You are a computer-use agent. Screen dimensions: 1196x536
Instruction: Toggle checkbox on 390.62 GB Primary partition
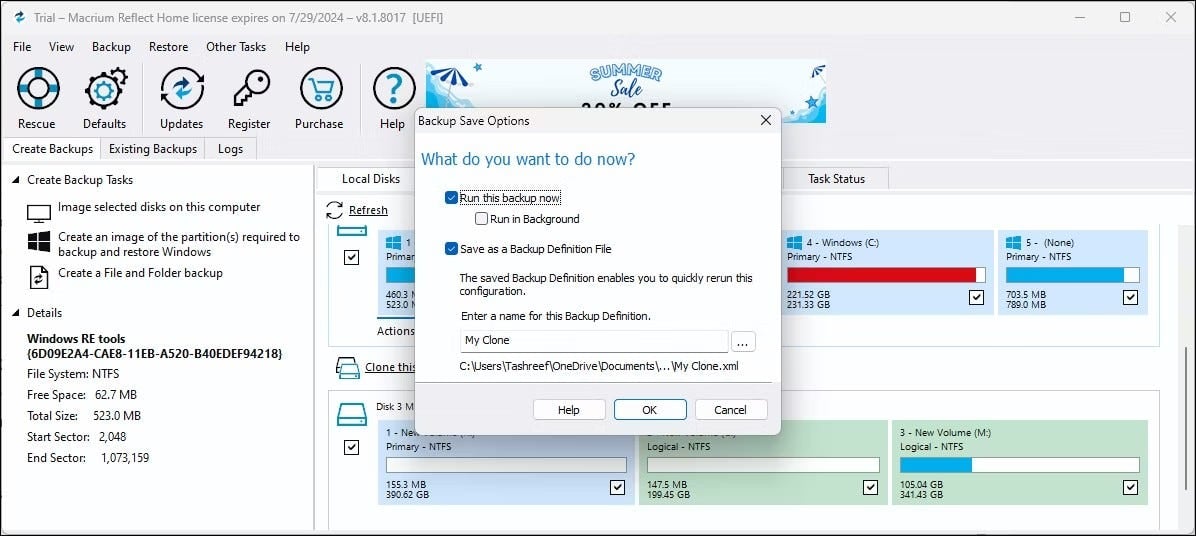pos(617,487)
